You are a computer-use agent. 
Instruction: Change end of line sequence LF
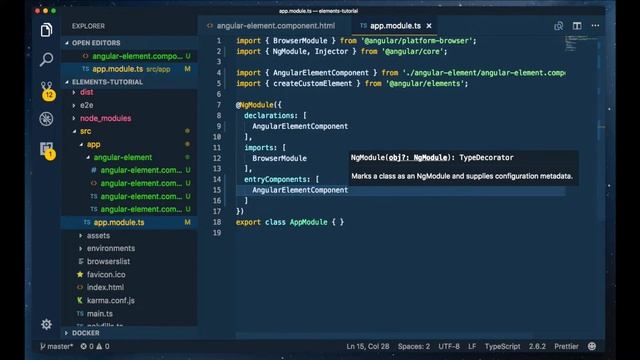point(472,346)
